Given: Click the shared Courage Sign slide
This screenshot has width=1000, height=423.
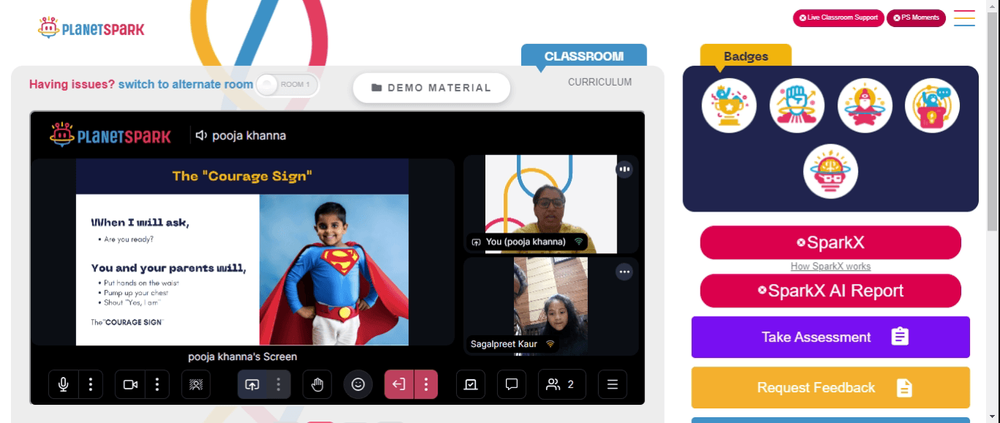Looking at the screenshot, I should point(242,252).
